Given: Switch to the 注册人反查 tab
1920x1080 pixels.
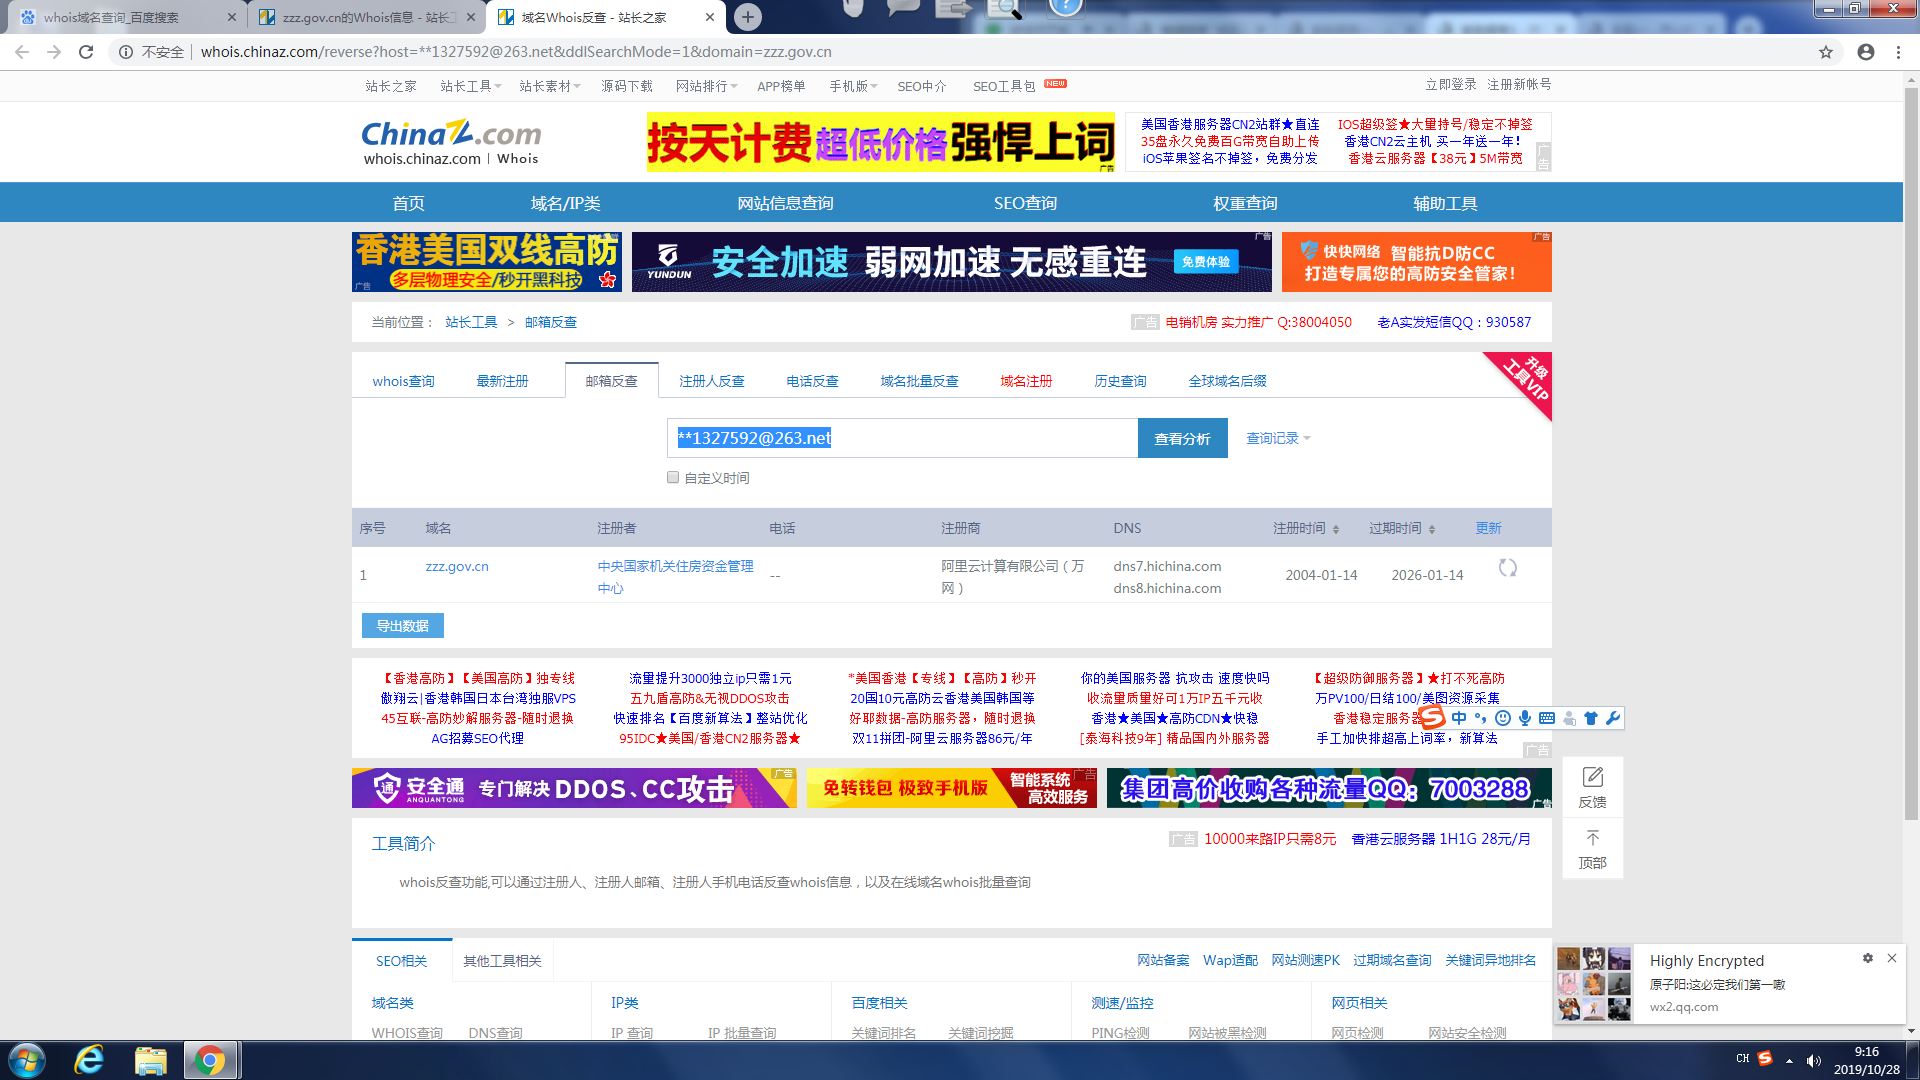Looking at the screenshot, I should click(x=711, y=381).
